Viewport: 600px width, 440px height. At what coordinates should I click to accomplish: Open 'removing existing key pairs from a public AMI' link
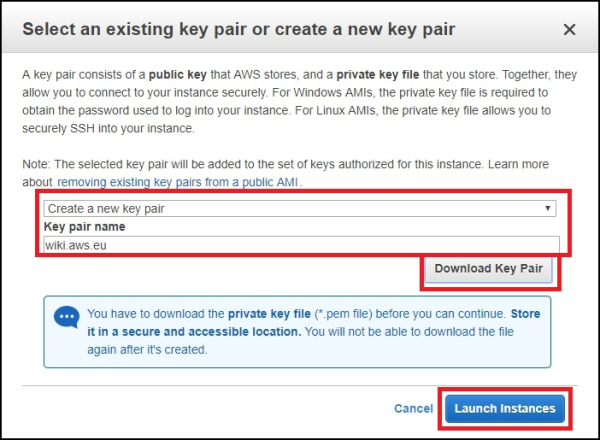pyautogui.click(x=178, y=182)
